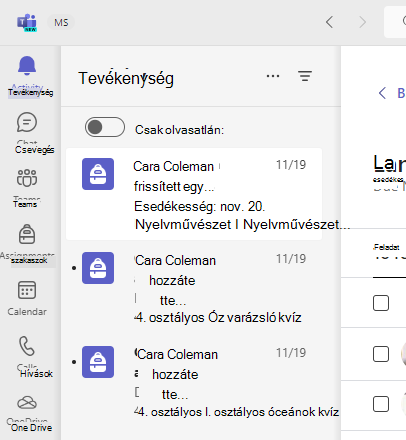Go back with the left arrow
The image size is (406, 440).
click(x=329, y=22)
